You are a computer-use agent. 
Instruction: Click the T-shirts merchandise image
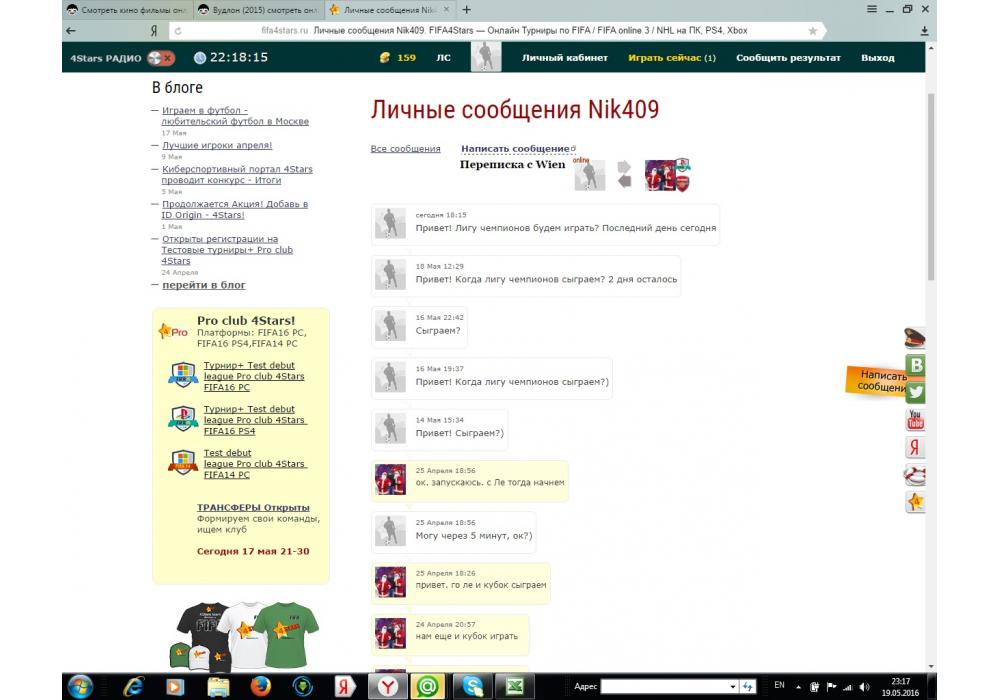click(242, 635)
